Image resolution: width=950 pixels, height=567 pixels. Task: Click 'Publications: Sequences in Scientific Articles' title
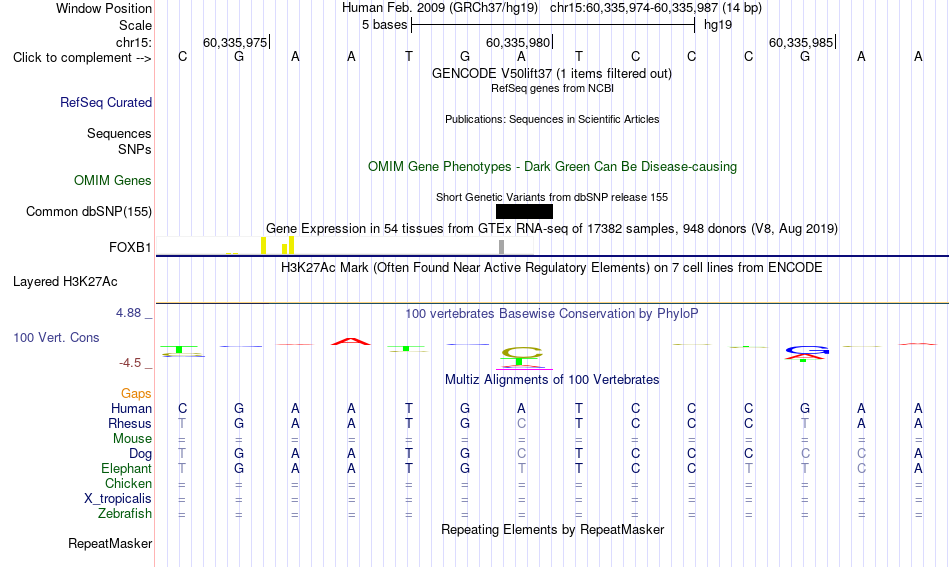(x=552, y=119)
